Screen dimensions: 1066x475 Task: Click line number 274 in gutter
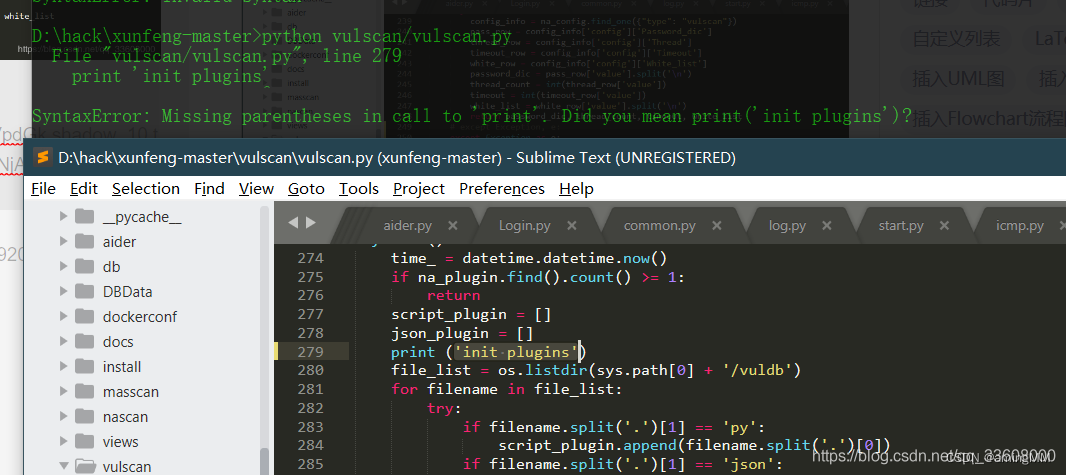click(x=311, y=258)
